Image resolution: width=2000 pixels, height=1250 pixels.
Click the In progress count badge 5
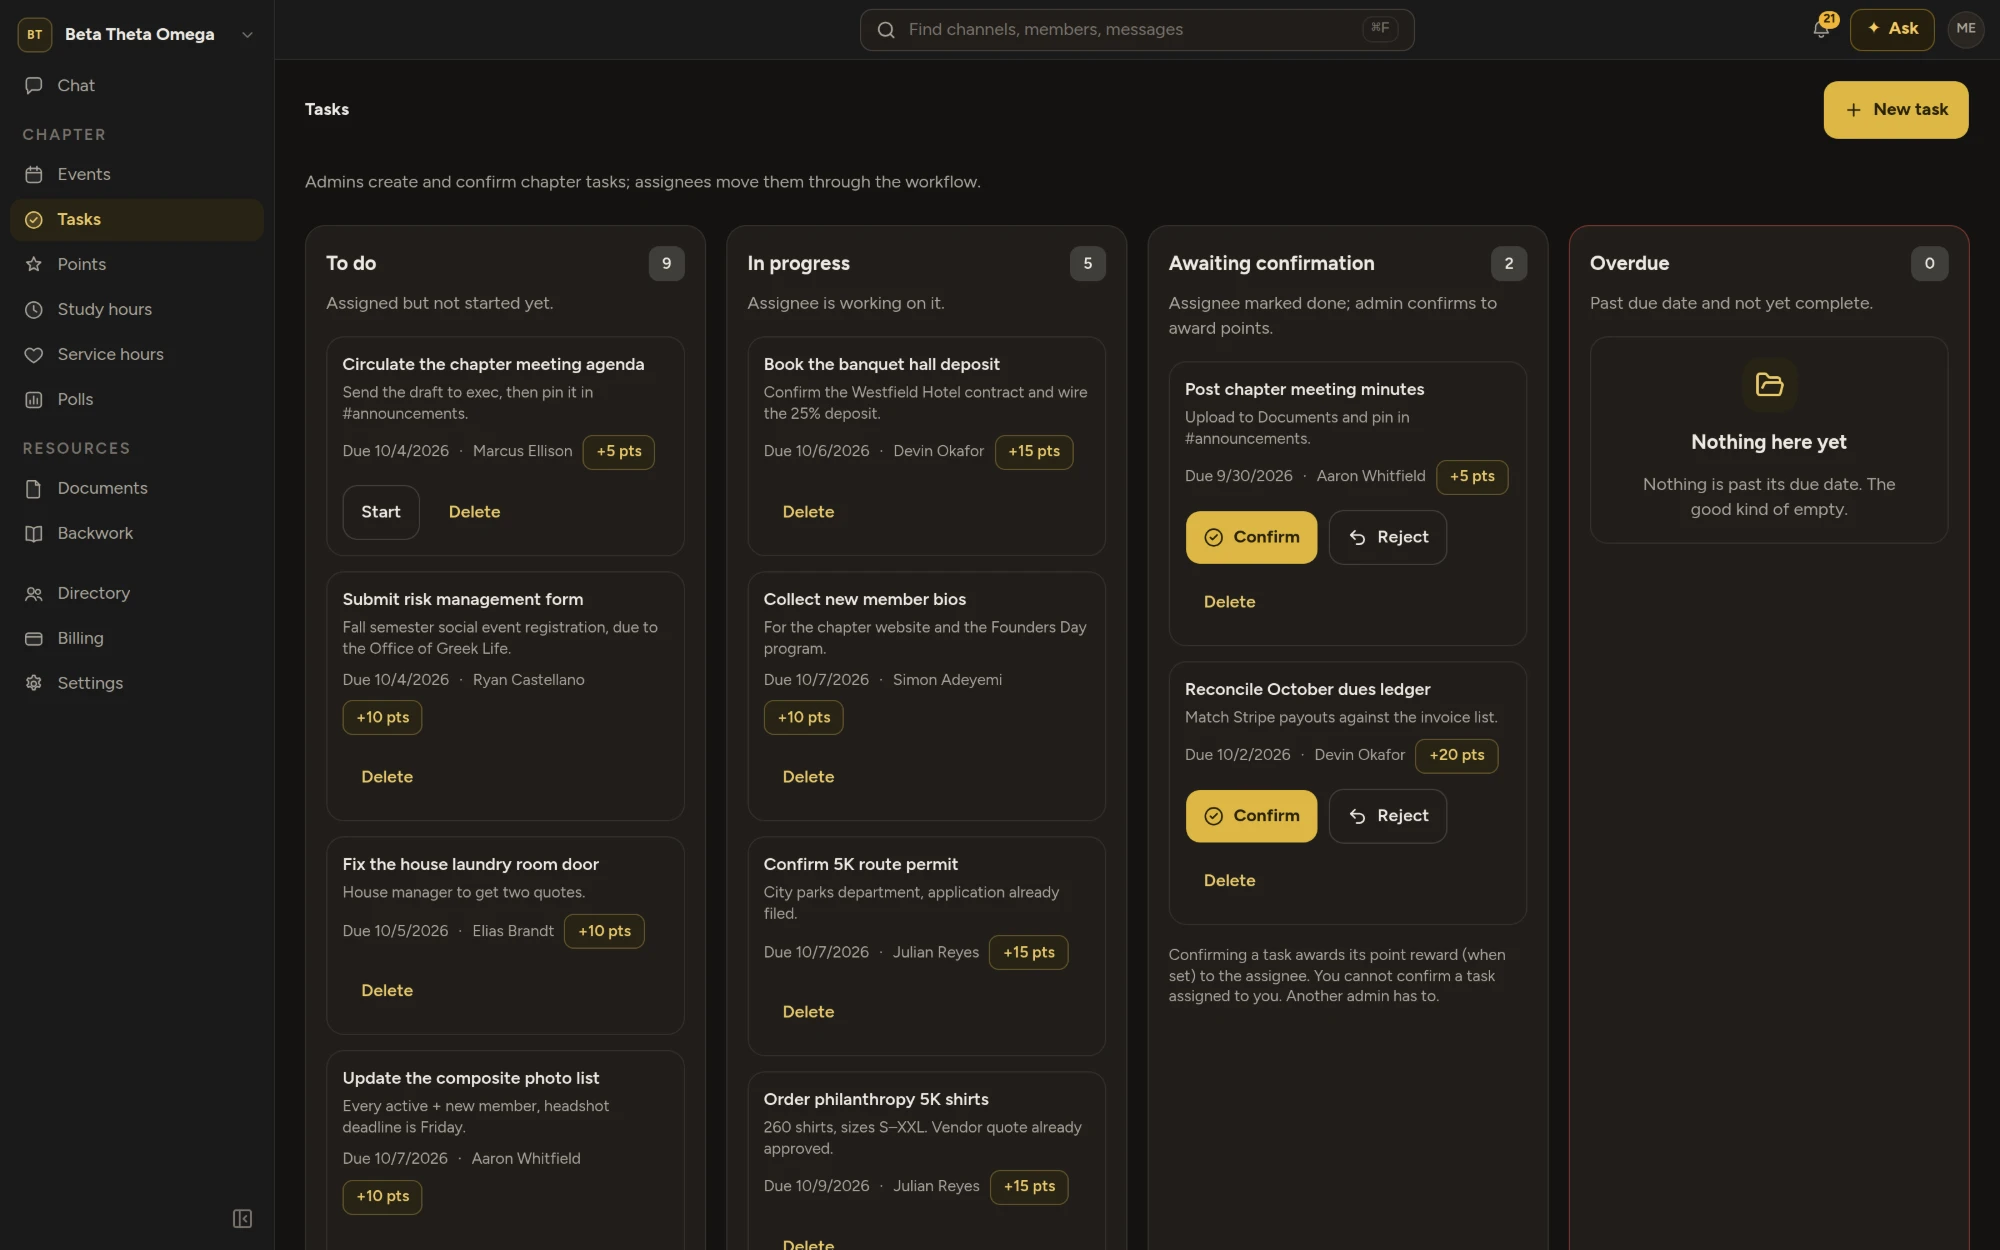pos(1087,263)
